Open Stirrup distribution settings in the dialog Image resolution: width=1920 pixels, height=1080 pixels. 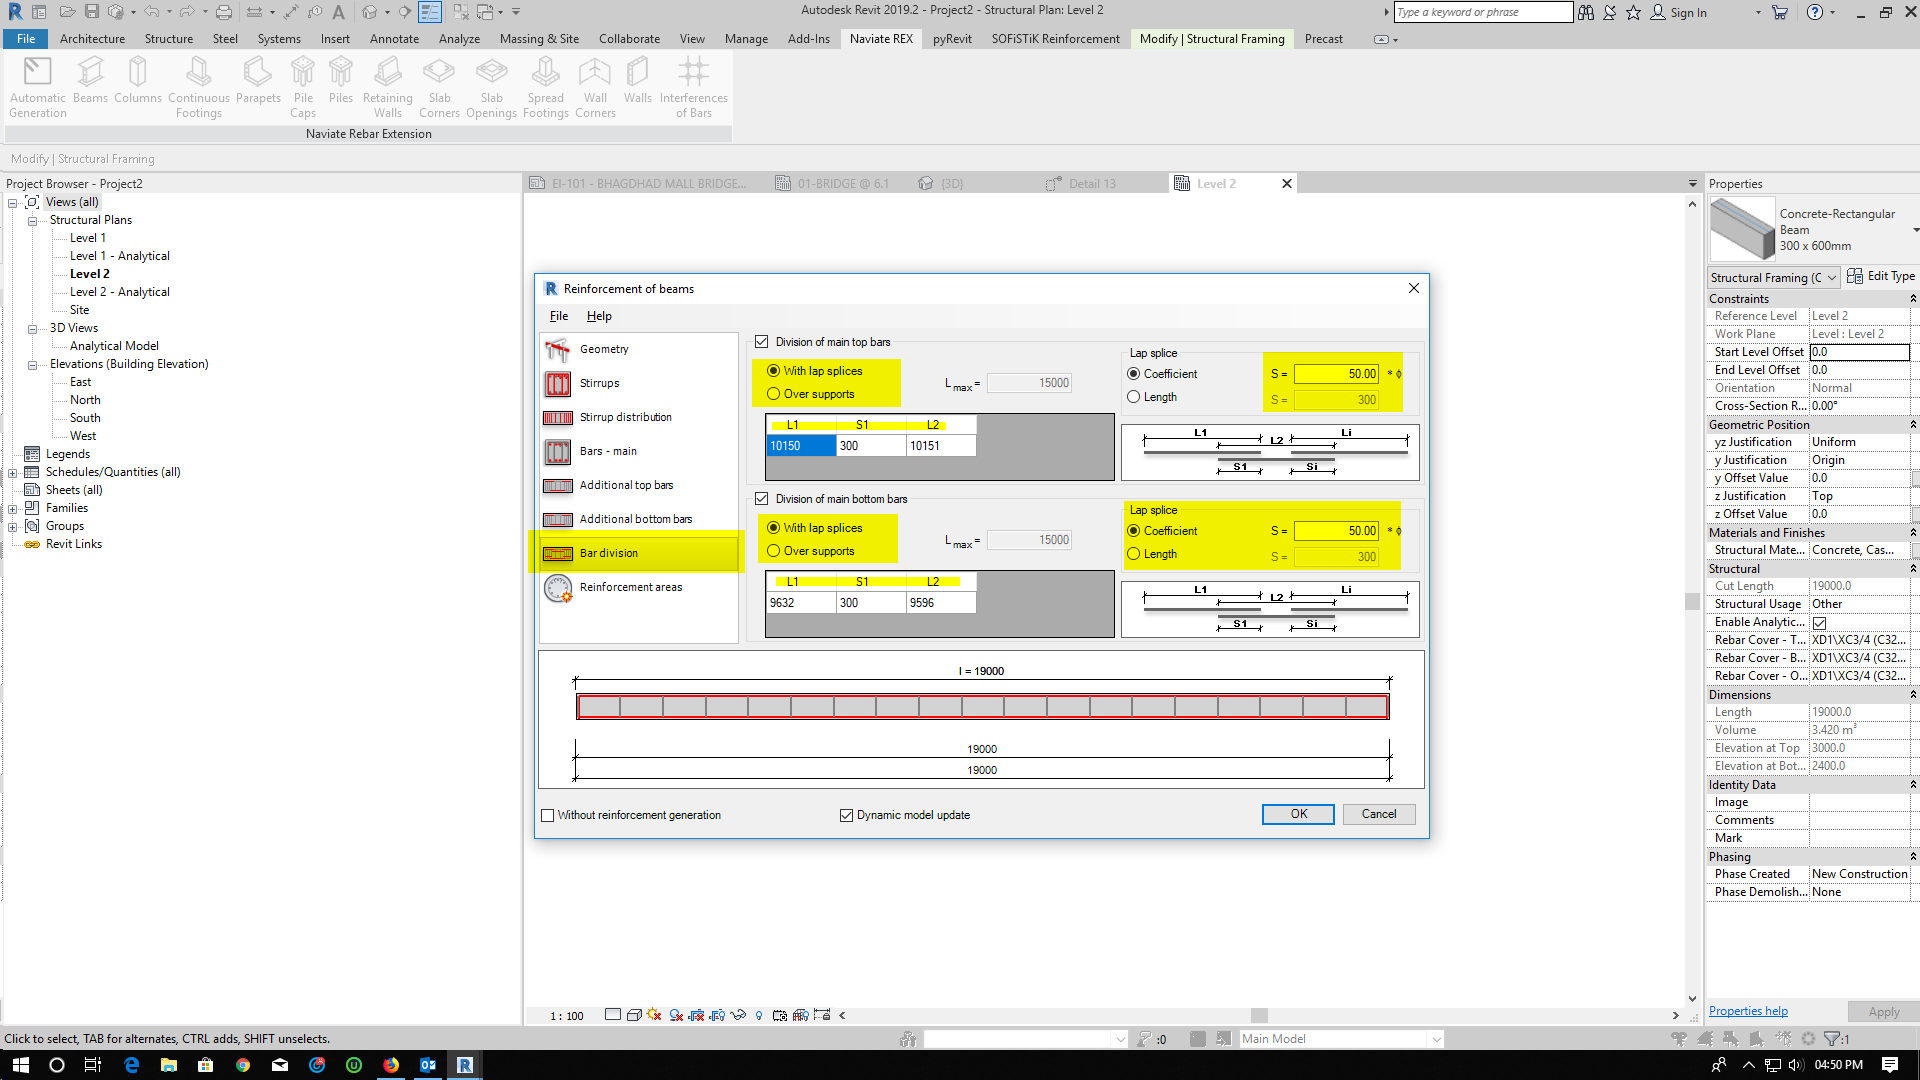click(626, 417)
